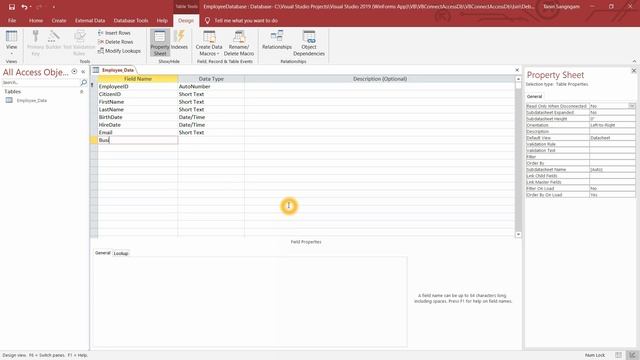Click the BirthDate Date/Time data type cell
Viewport: 640px width, 360px height.
(211, 117)
